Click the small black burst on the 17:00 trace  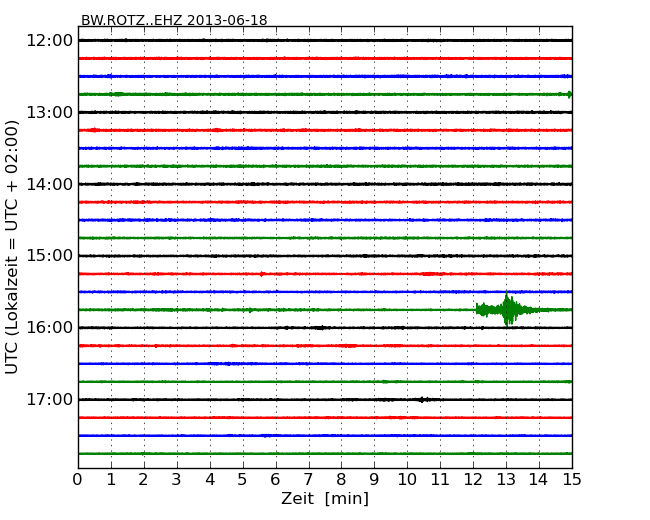pos(422,400)
